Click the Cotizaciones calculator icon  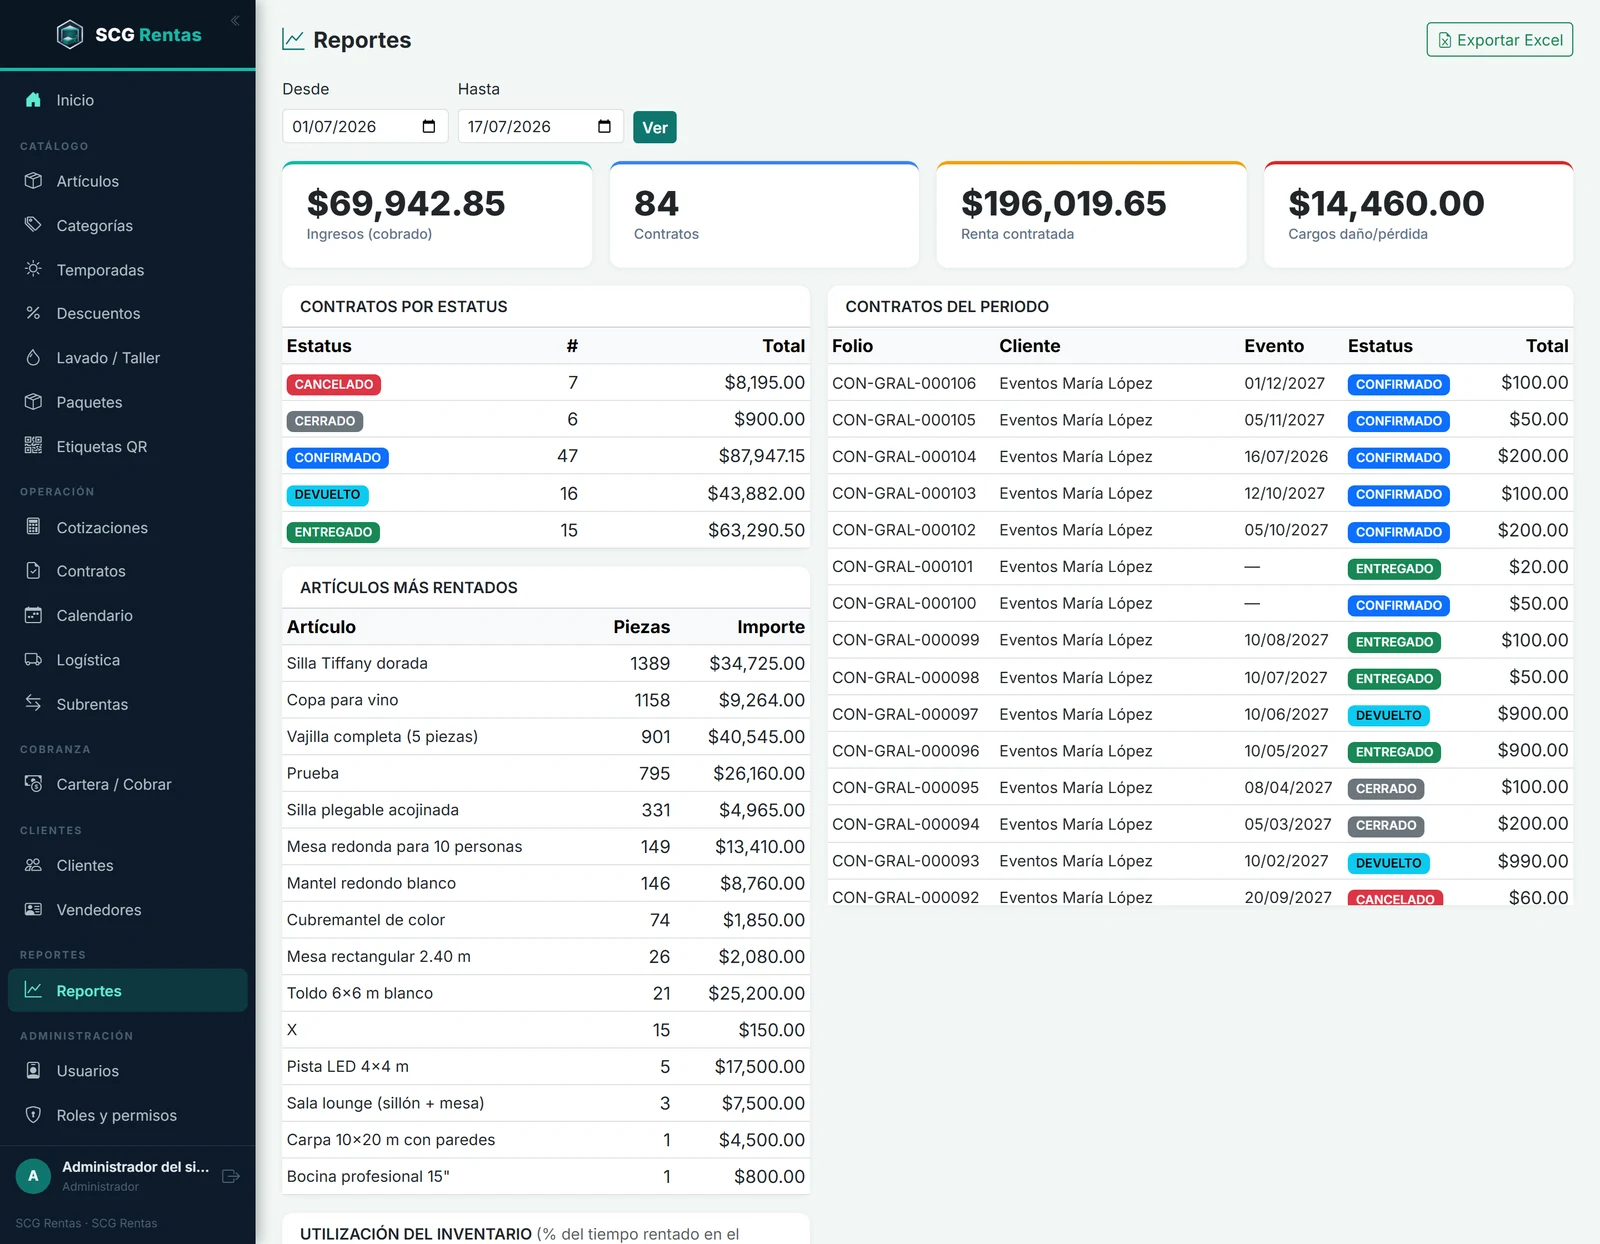coord(33,527)
